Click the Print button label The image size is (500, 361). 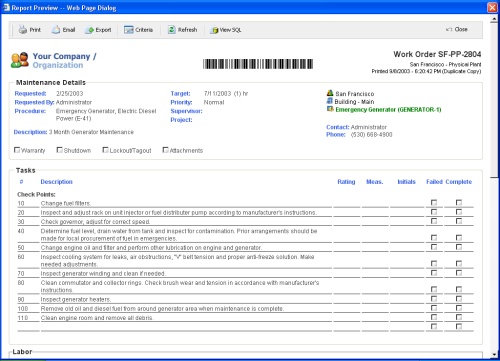(x=35, y=30)
